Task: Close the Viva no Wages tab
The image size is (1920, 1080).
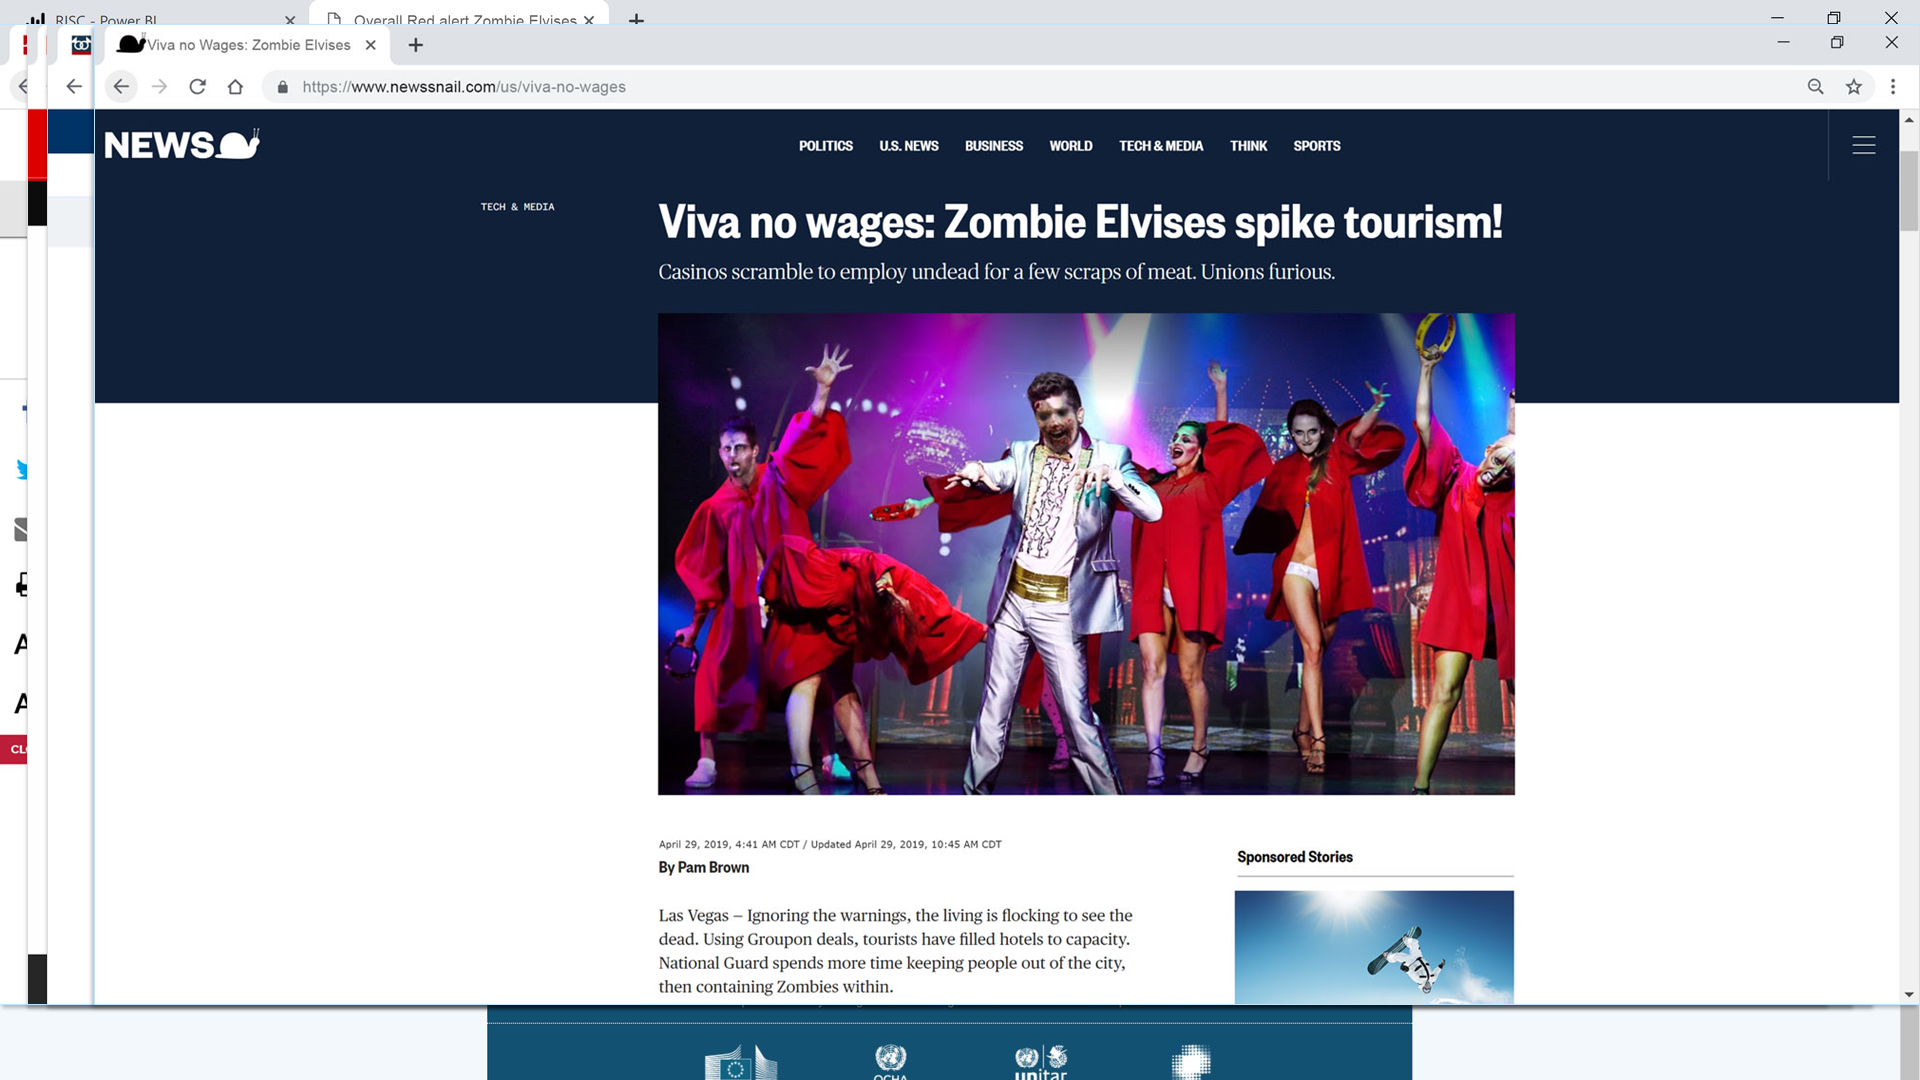Action: tap(371, 45)
